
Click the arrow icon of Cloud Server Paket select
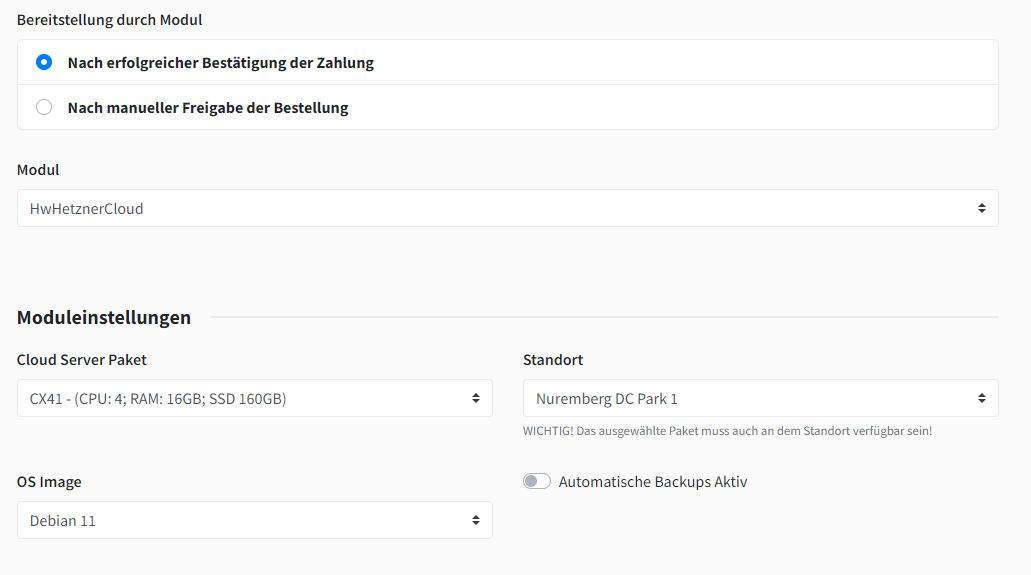point(475,399)
